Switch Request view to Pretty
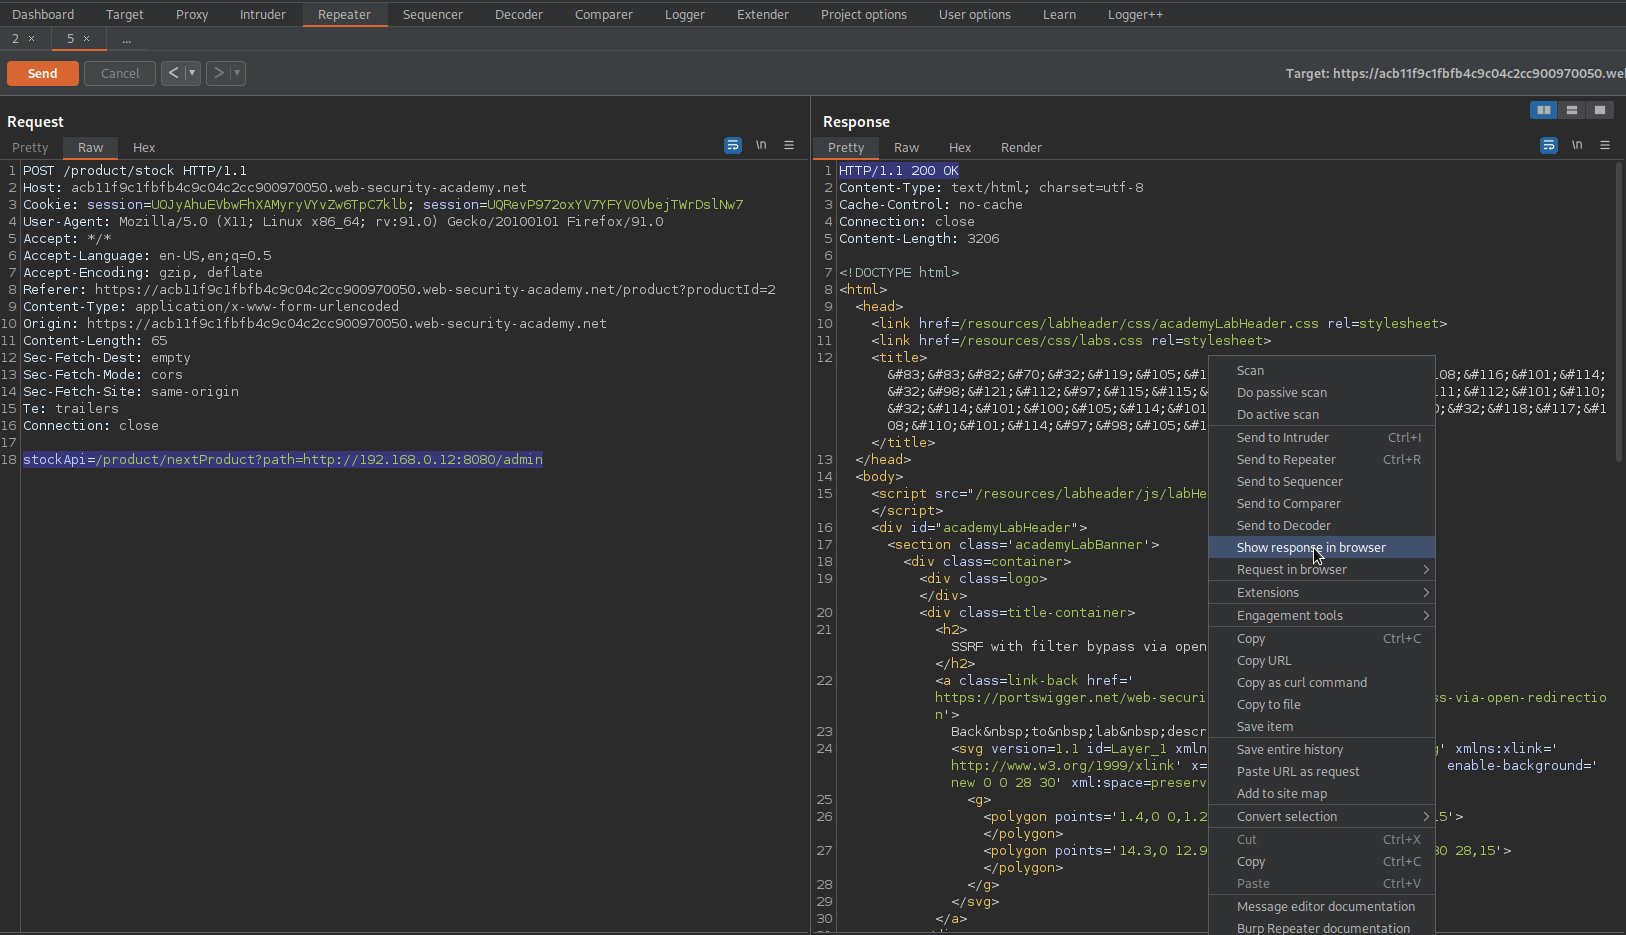 click(x=30, y=147)
